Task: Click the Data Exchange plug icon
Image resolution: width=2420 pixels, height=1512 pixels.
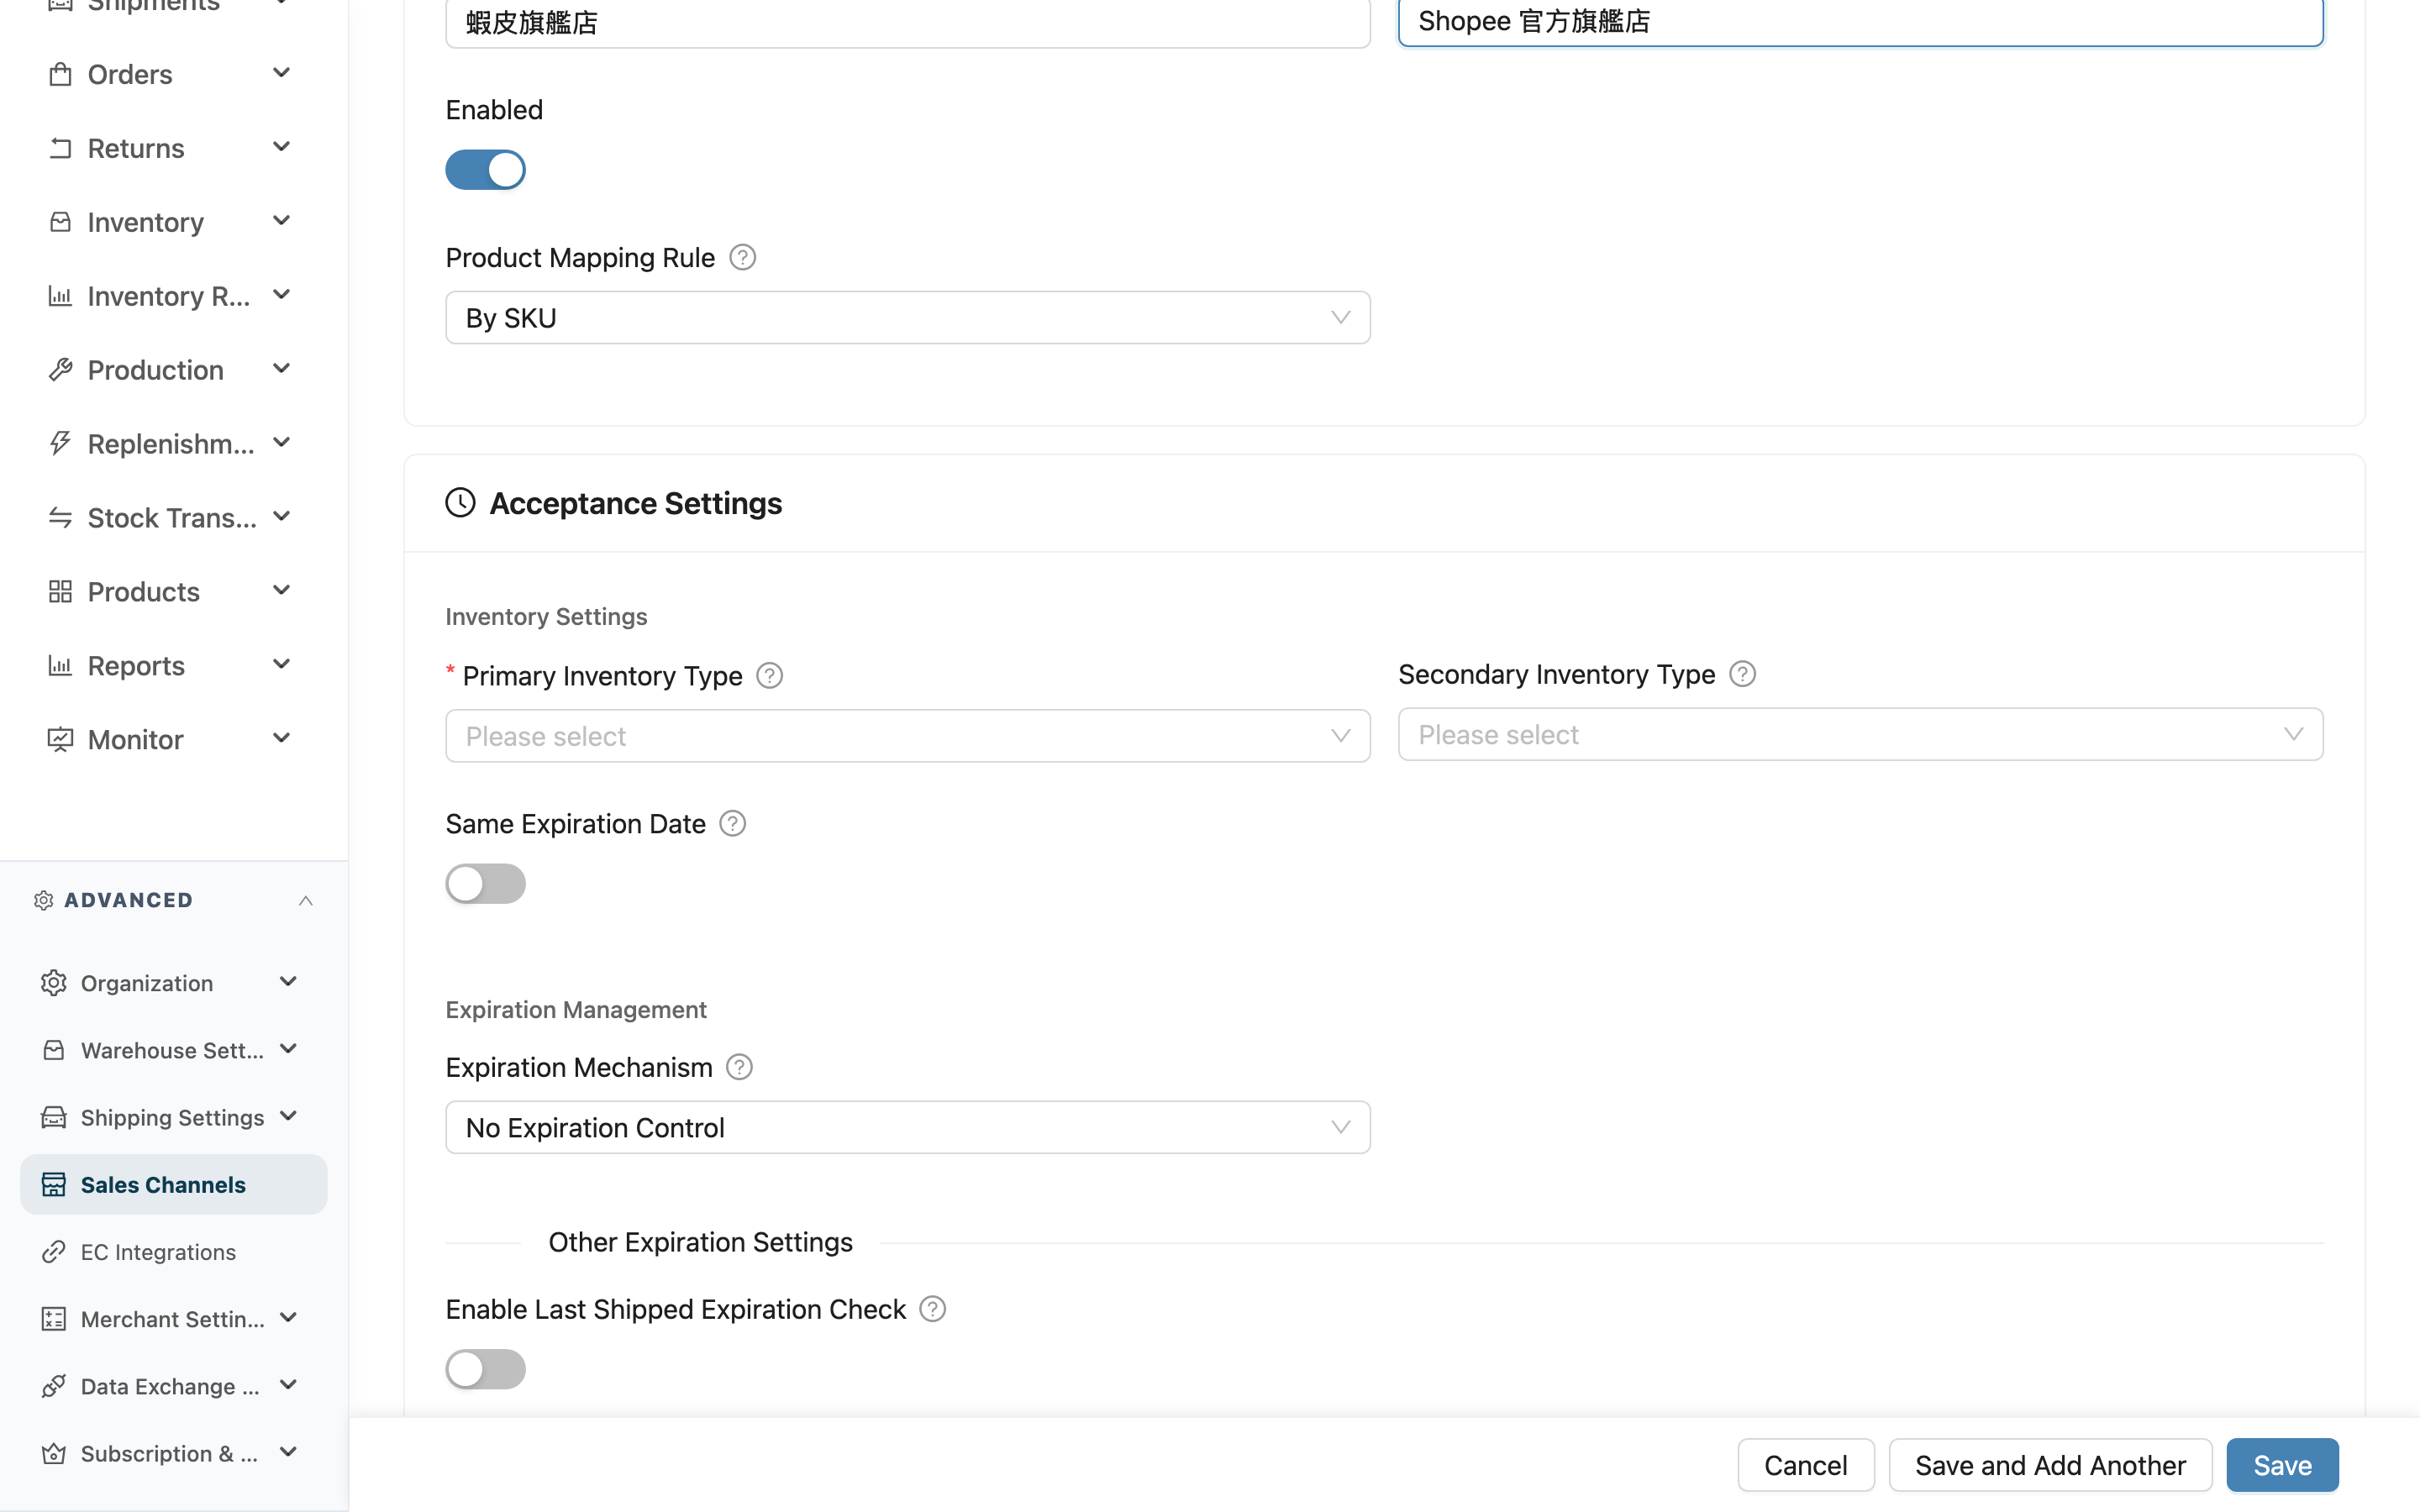Action: pos(54,1386)
